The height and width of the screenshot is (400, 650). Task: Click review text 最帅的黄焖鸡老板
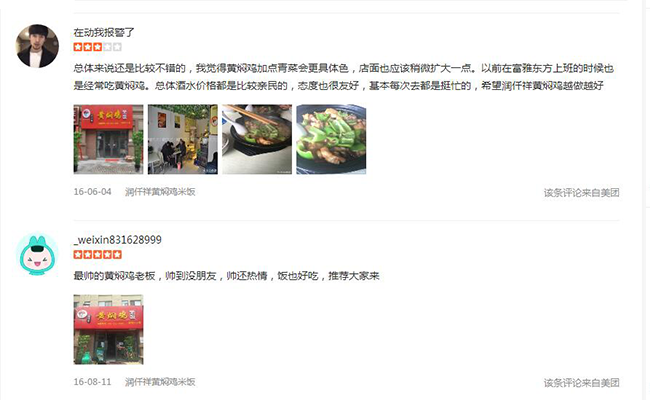114,276
